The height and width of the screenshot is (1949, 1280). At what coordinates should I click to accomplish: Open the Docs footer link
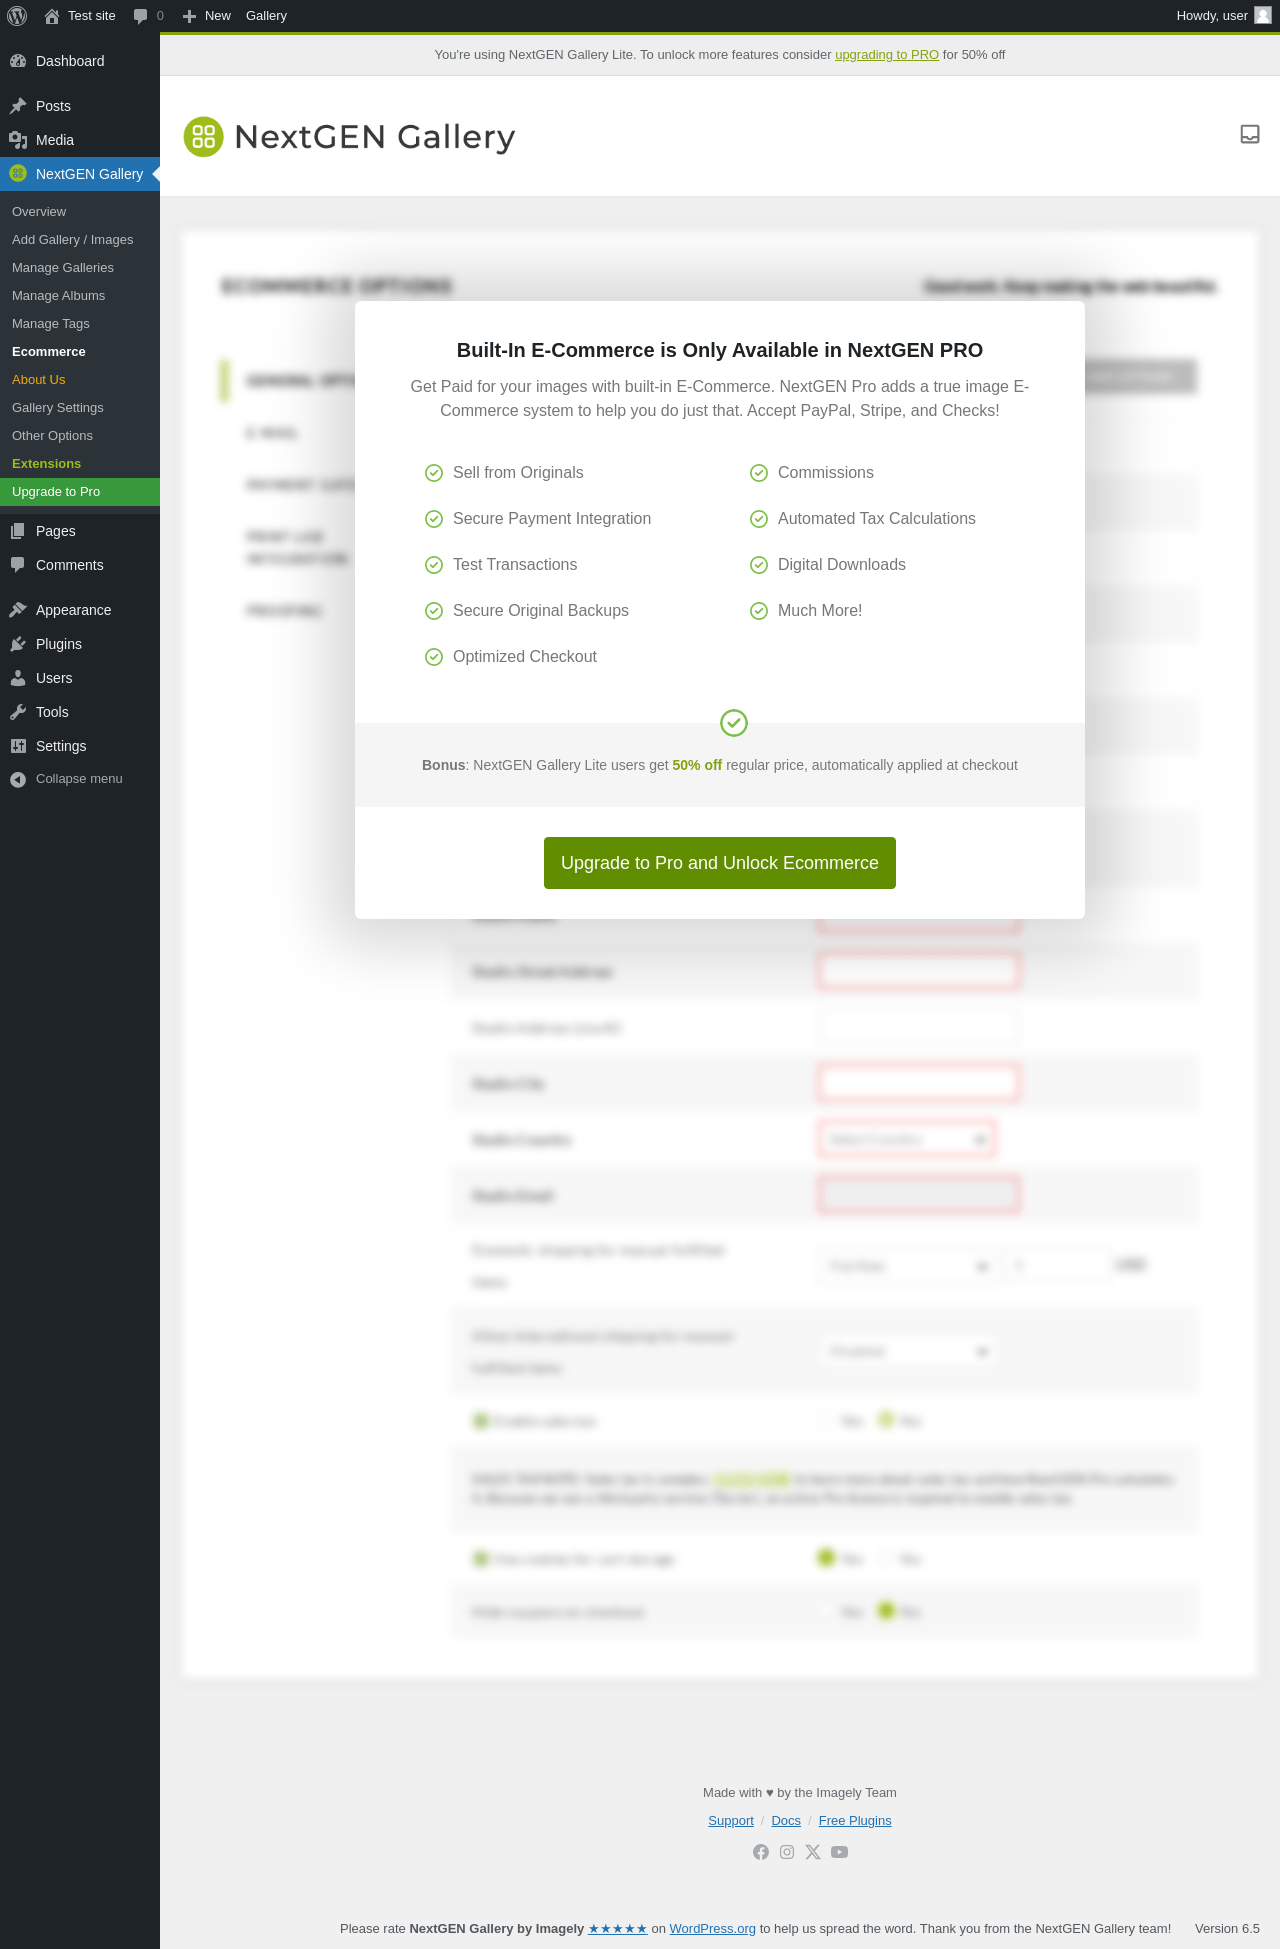(x=786, y=1821)
